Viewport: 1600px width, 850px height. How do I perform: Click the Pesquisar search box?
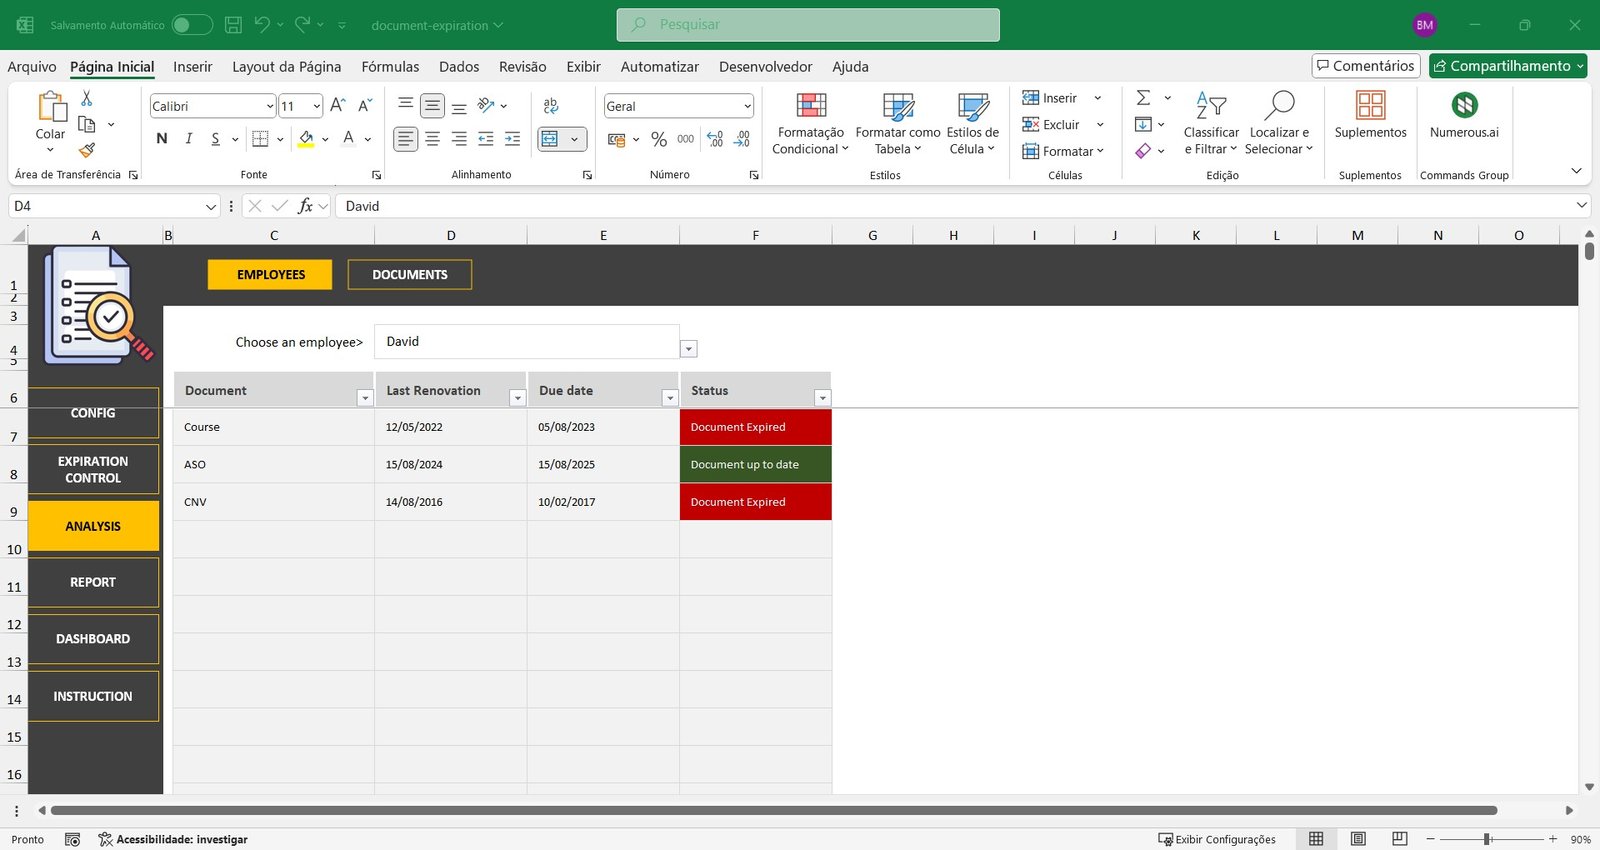click(x=808, y=25)
